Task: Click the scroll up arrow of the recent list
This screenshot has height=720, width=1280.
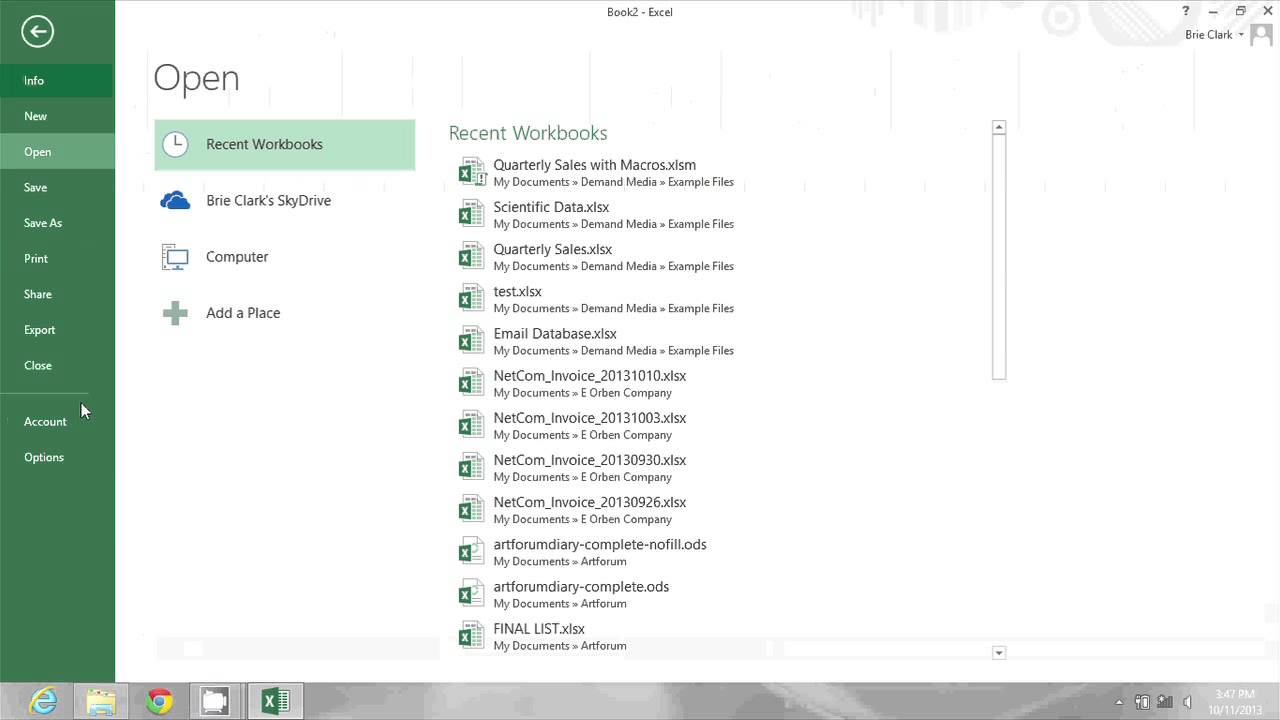Action: pyautogui.click(x=998, y=127)
